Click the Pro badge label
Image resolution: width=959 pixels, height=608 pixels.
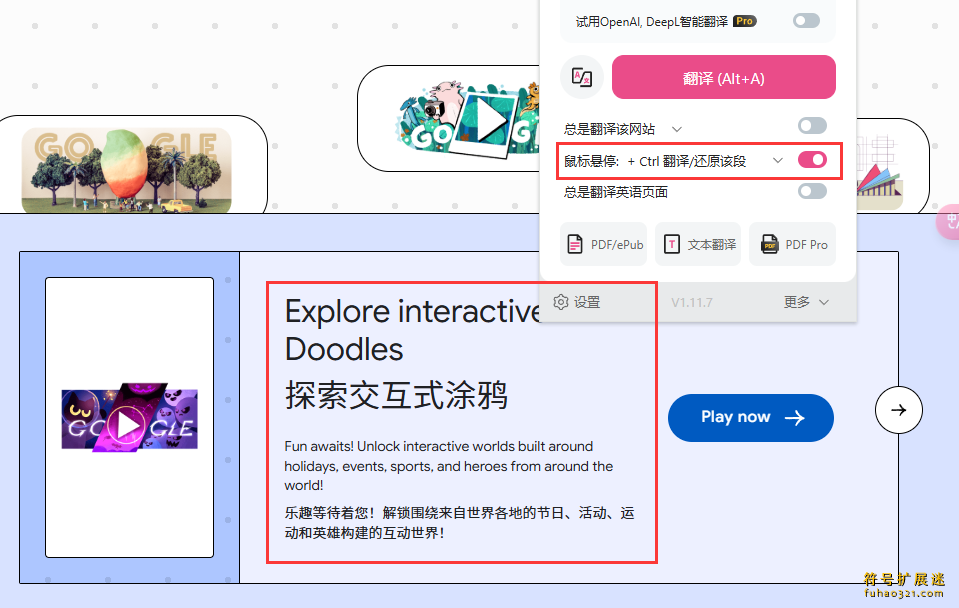[744, 21]
